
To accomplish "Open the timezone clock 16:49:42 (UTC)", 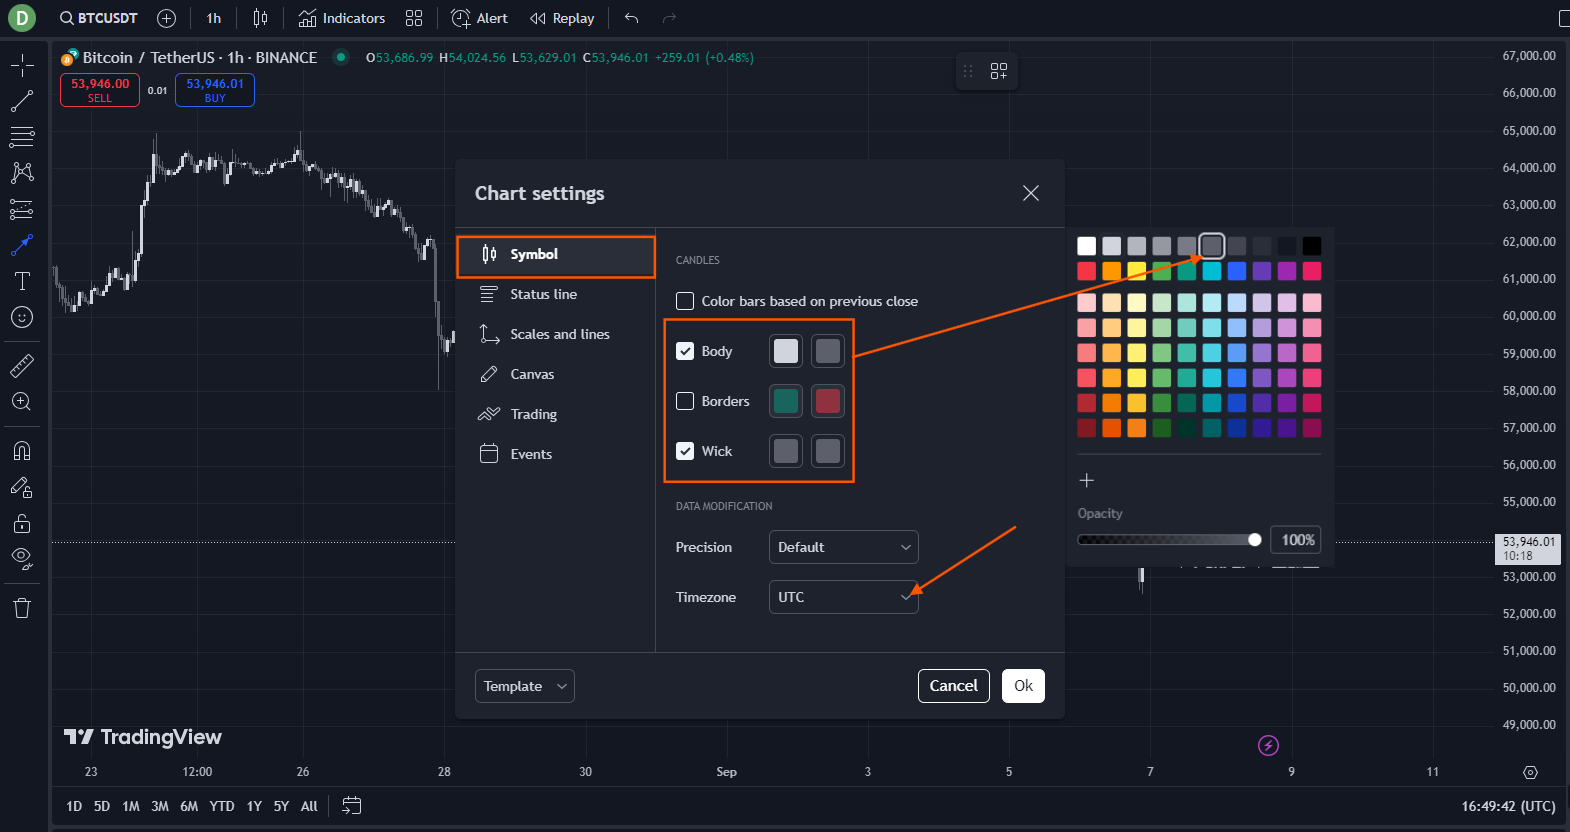I will 1508,806.
